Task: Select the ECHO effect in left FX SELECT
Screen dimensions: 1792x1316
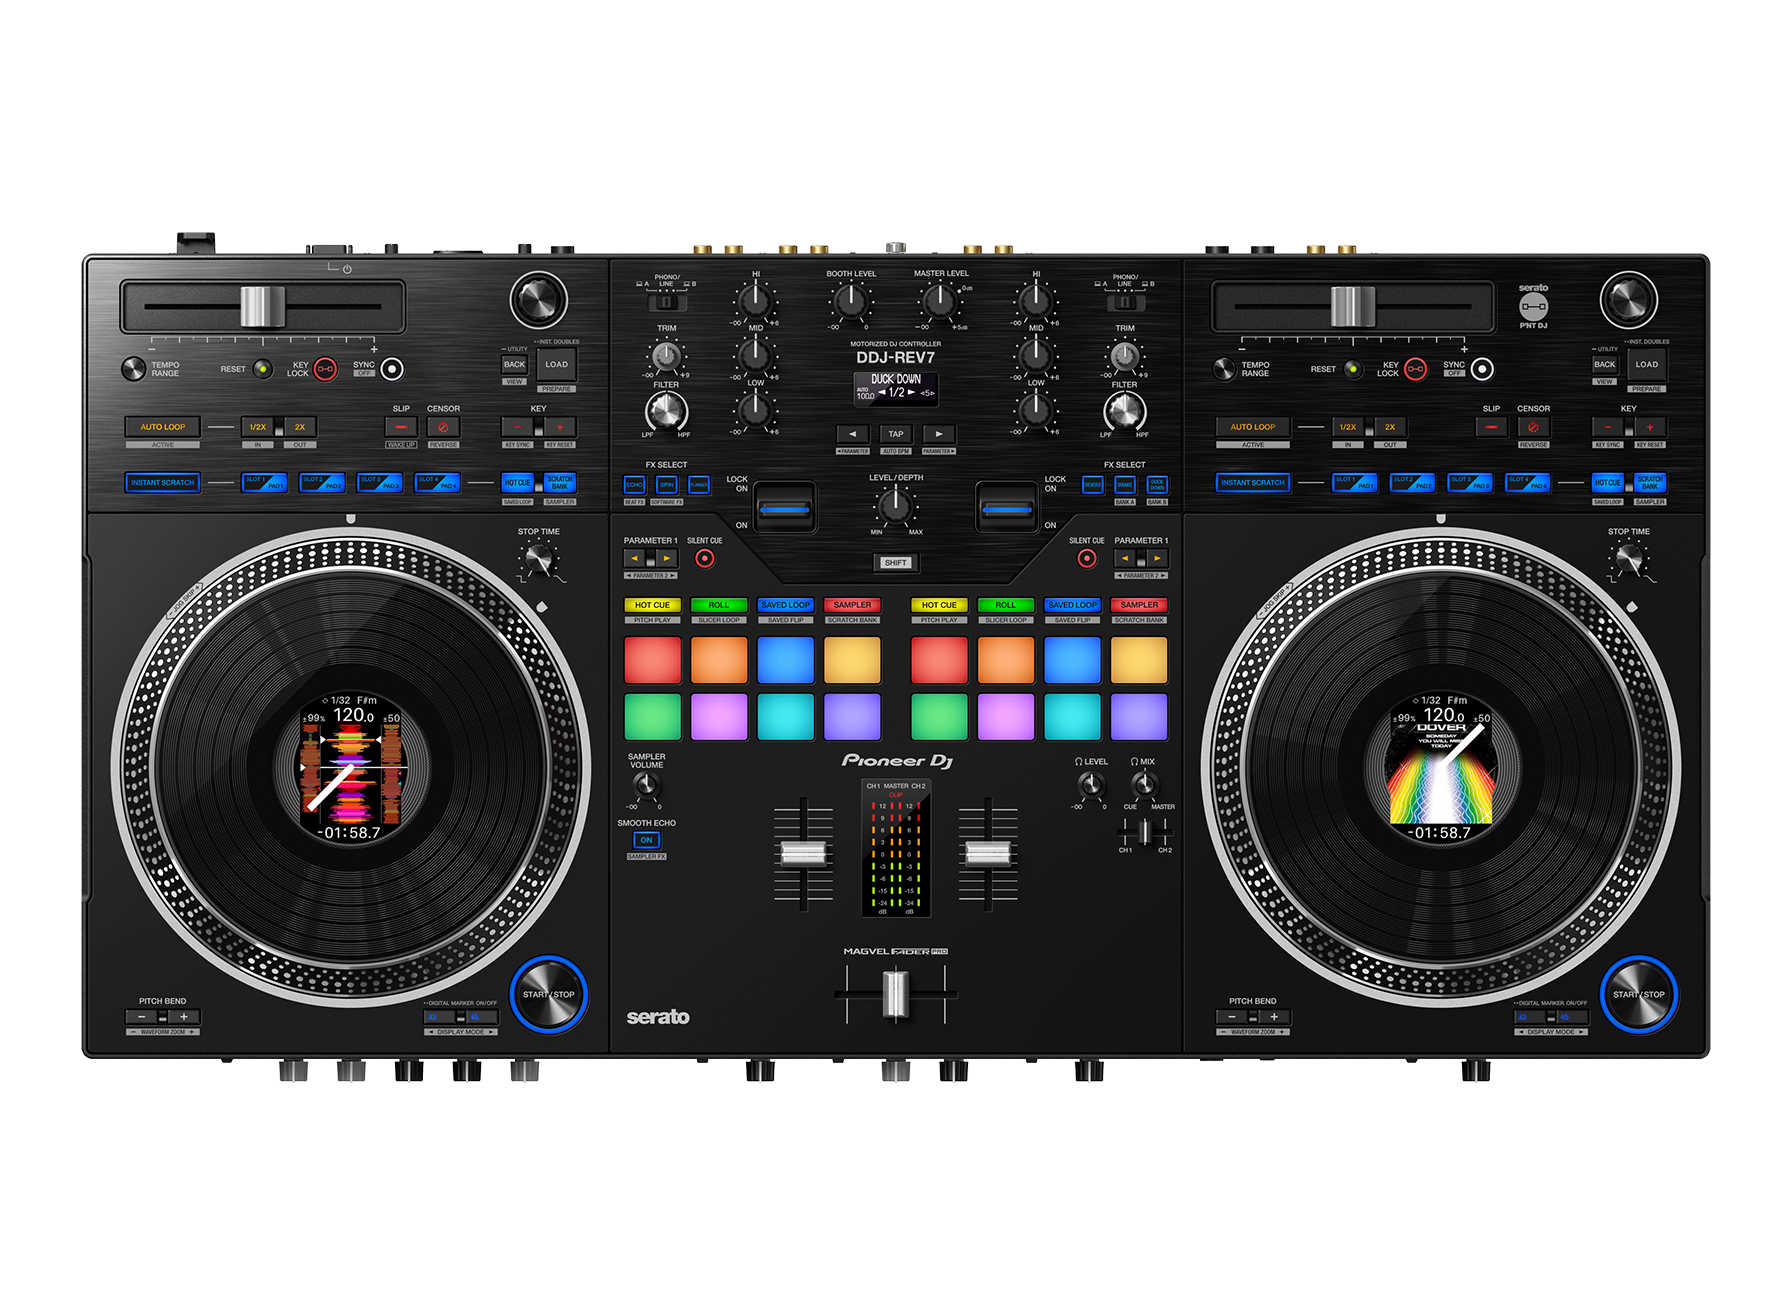Action: coord(634,484)
